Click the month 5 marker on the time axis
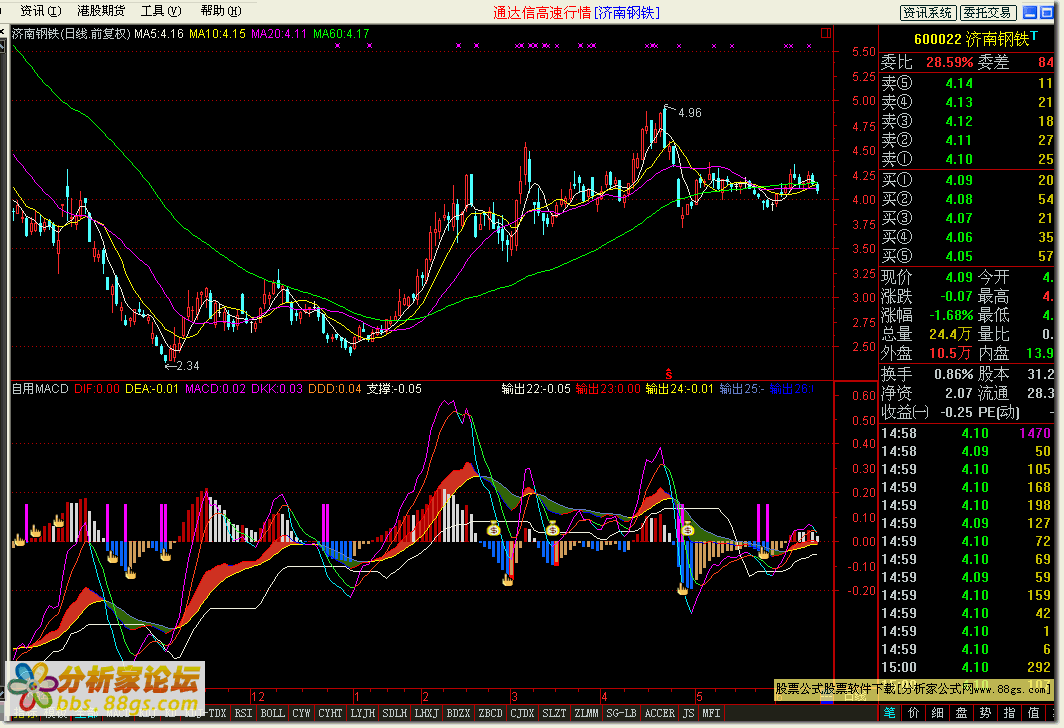This screenshot has width=1064, height=728. pos(699,697)
